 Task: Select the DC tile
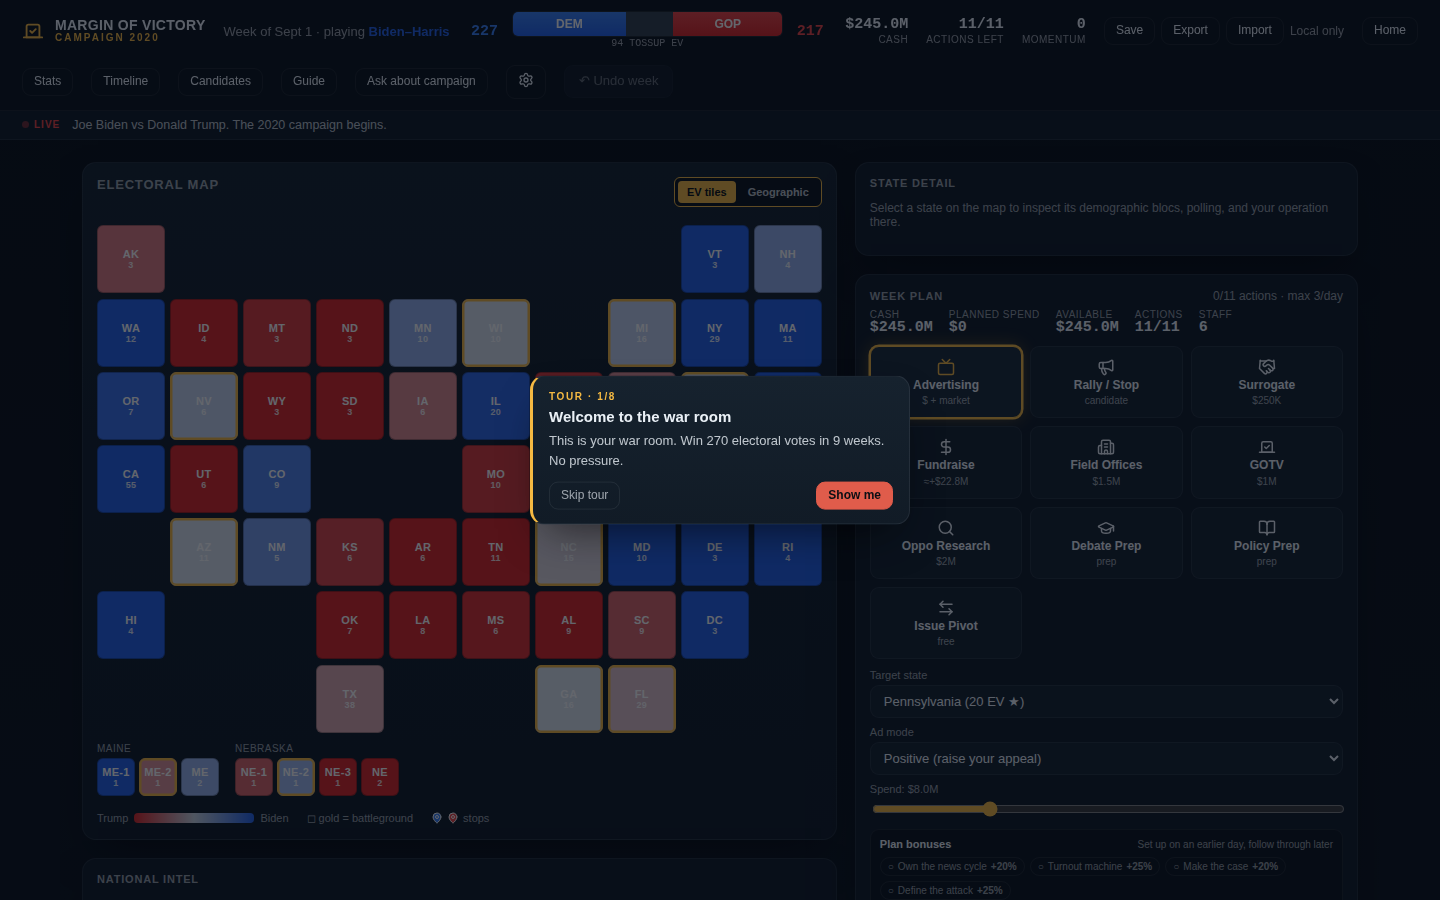[x=715, y=625]
